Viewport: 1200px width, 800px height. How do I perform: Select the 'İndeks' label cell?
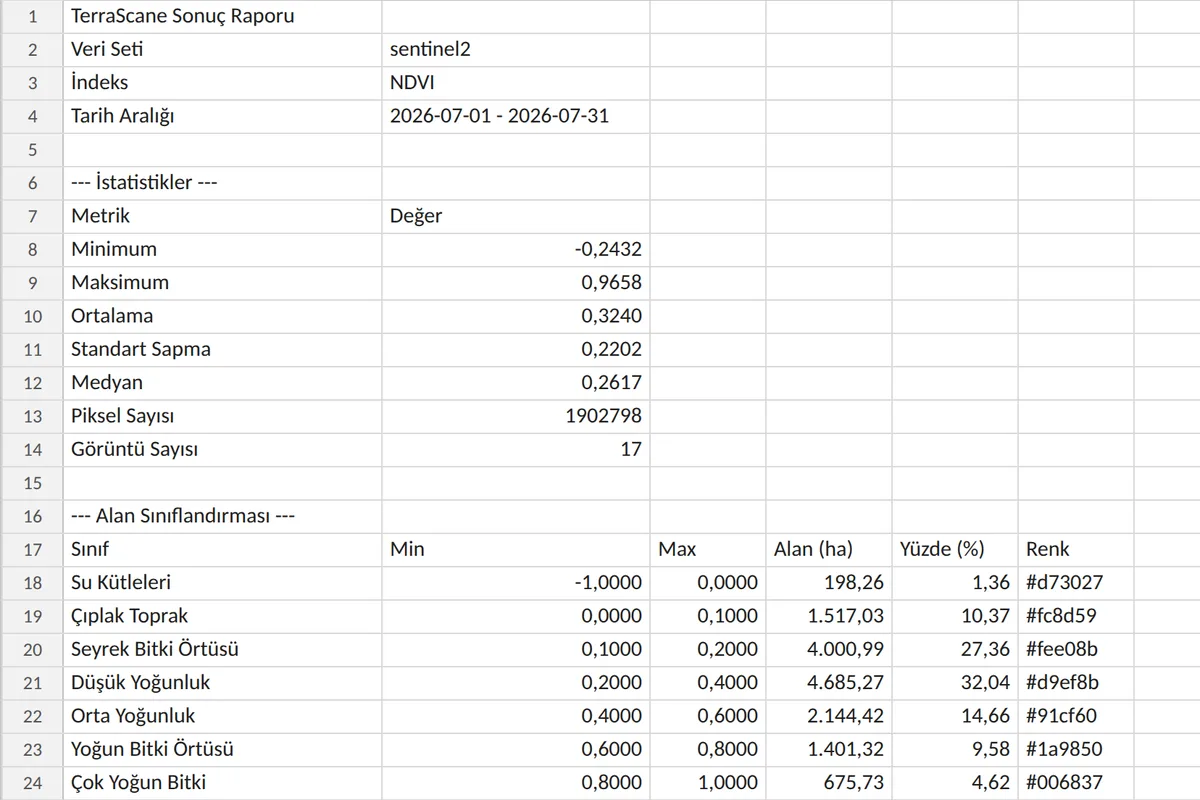223,83
